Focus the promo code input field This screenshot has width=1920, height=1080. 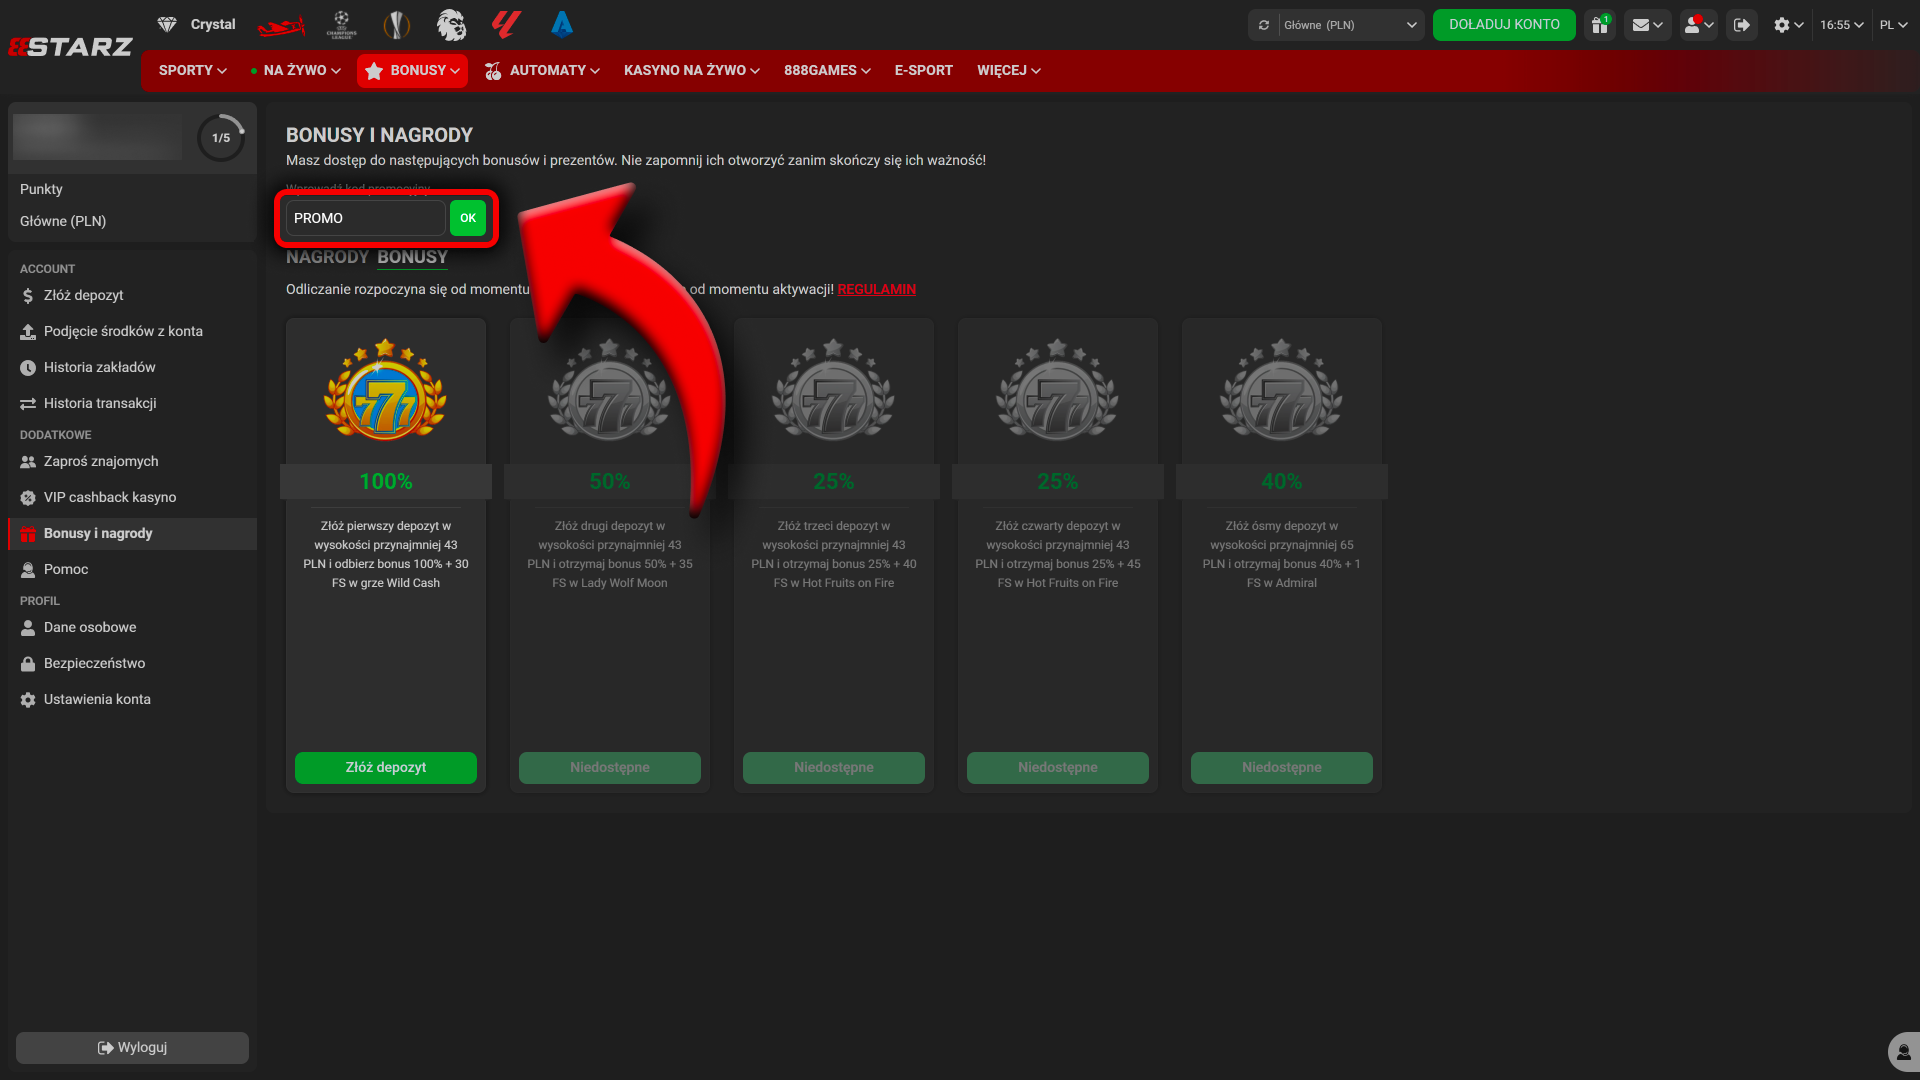pyautogui.click(x=365, y=218)
